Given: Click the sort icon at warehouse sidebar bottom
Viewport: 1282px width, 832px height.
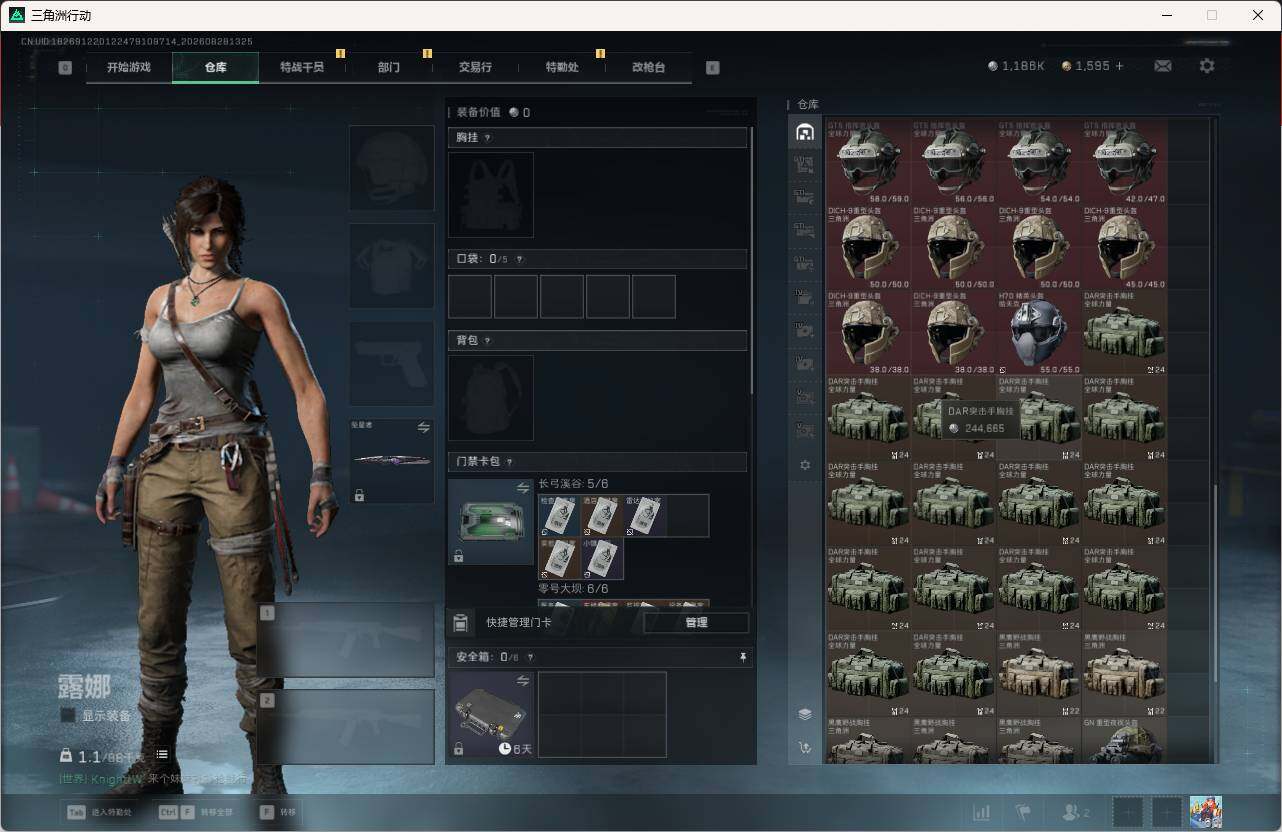Looking at the screenshot, I should (805, 748).
